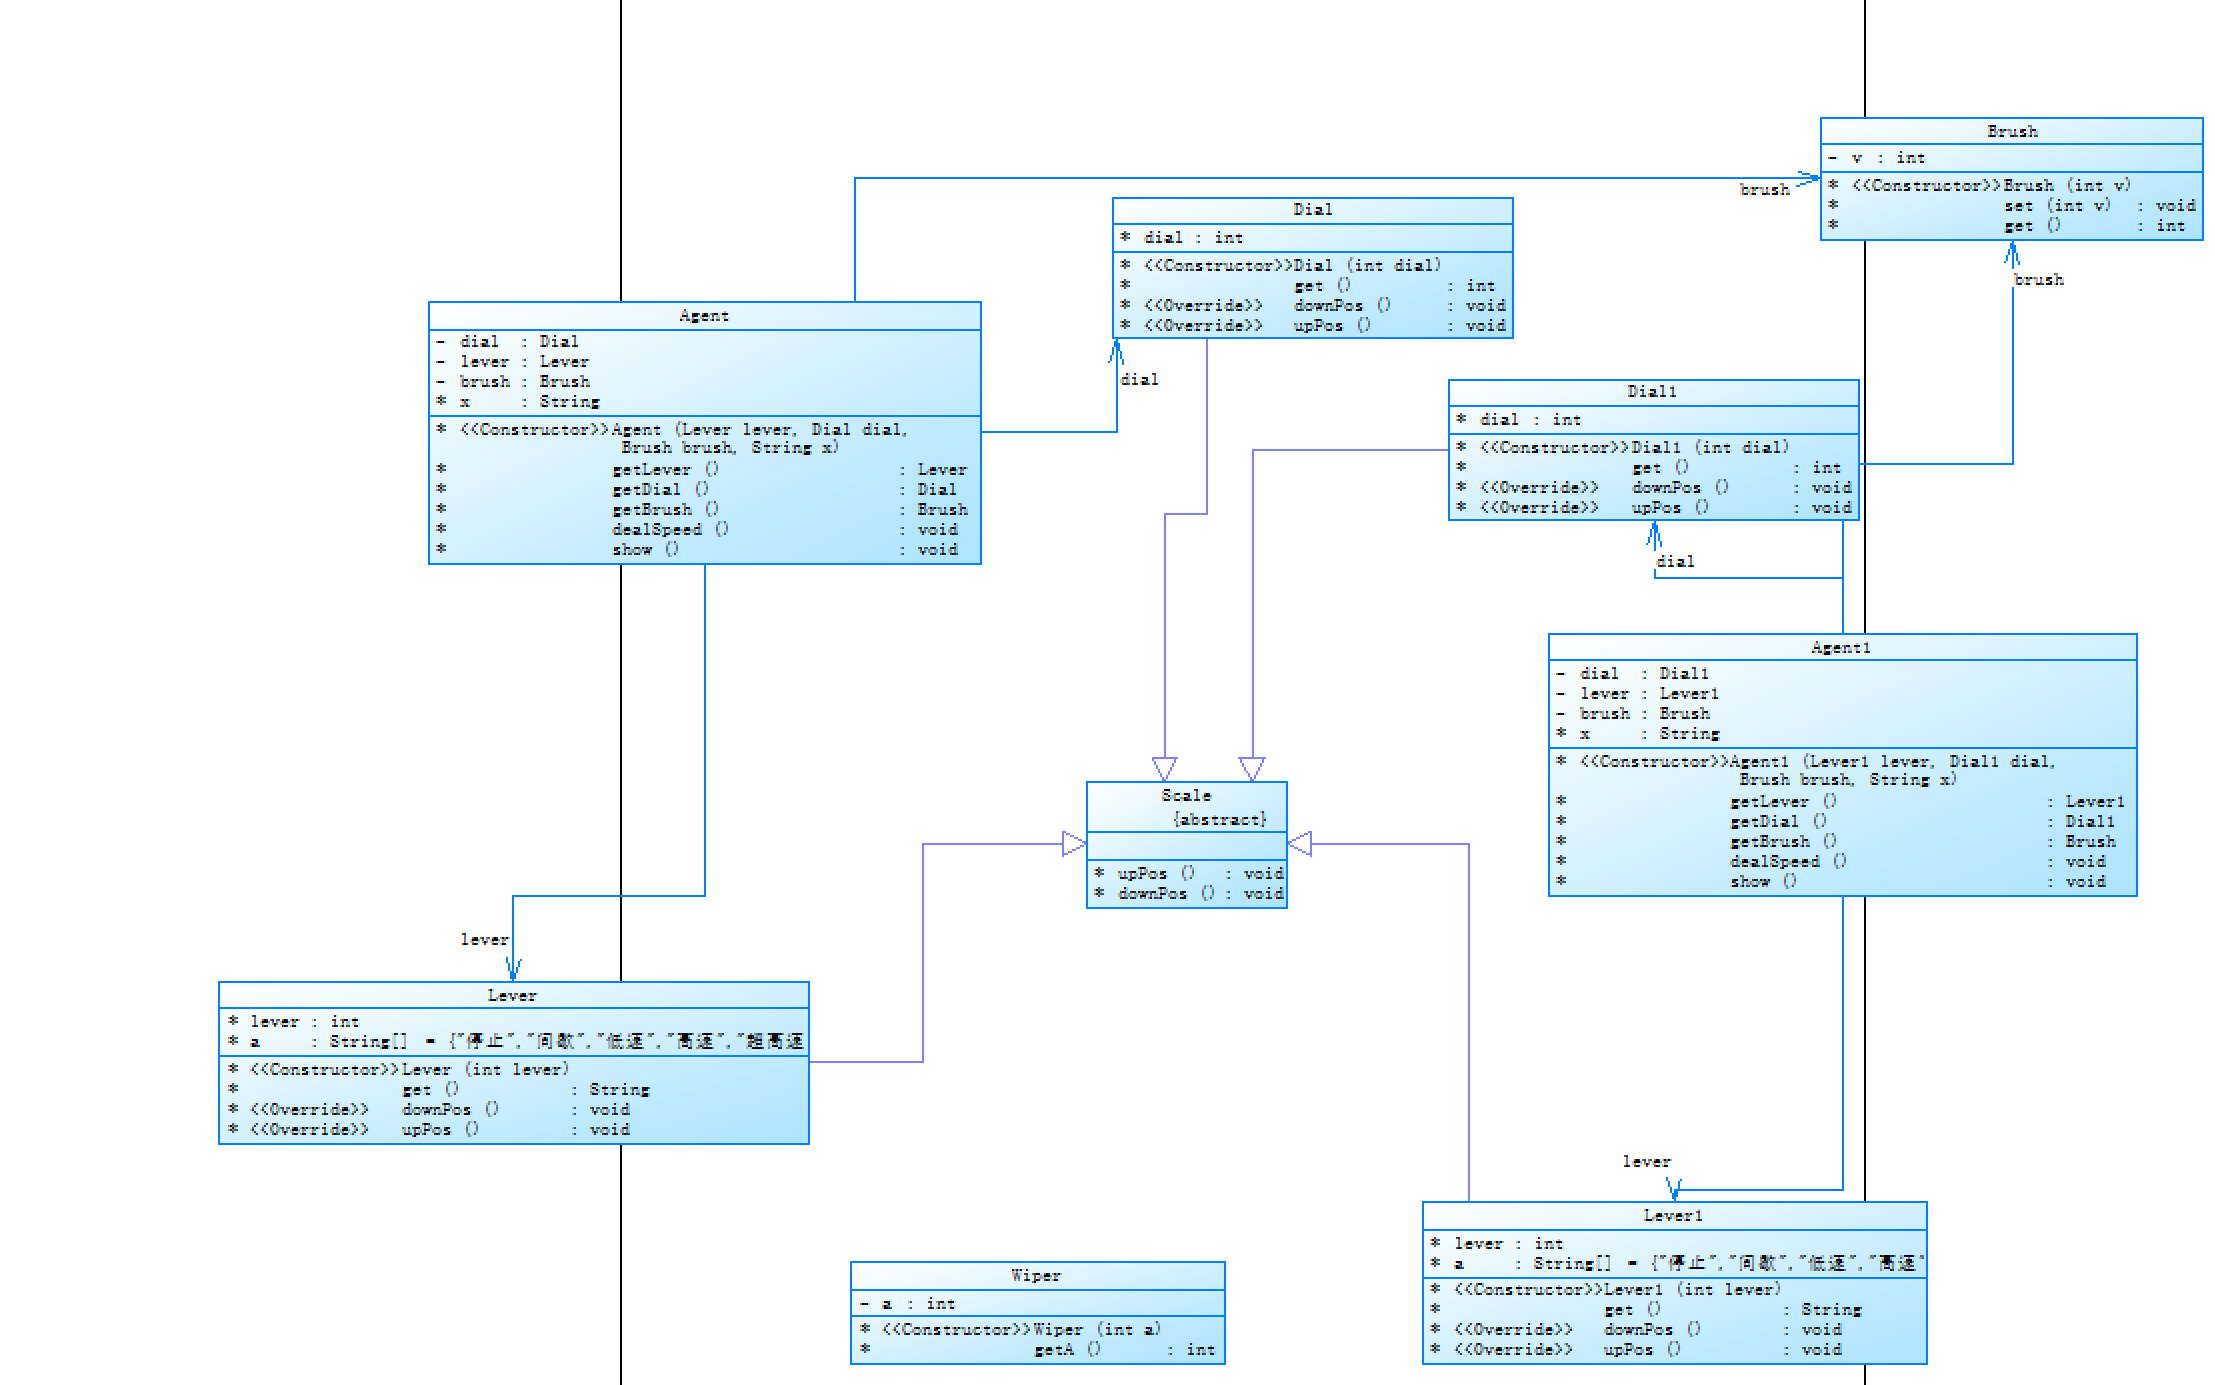Select the Agent1 class header
The height and width of the screenshot is (1385, 2215).
[1840, 647]
